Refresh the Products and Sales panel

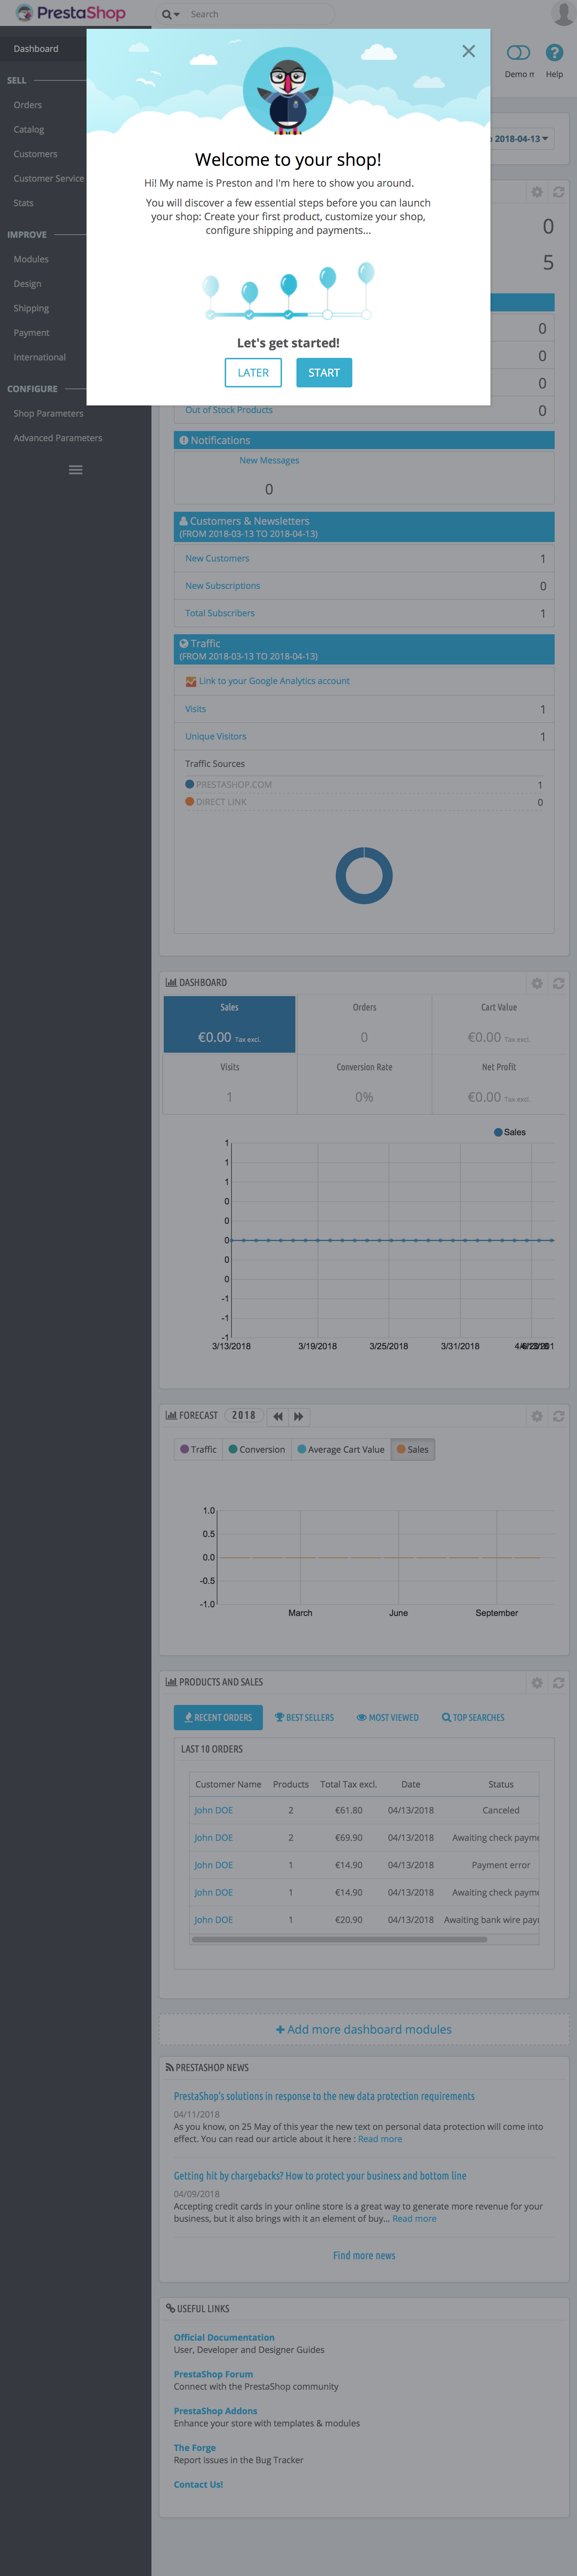[559, 1683]
